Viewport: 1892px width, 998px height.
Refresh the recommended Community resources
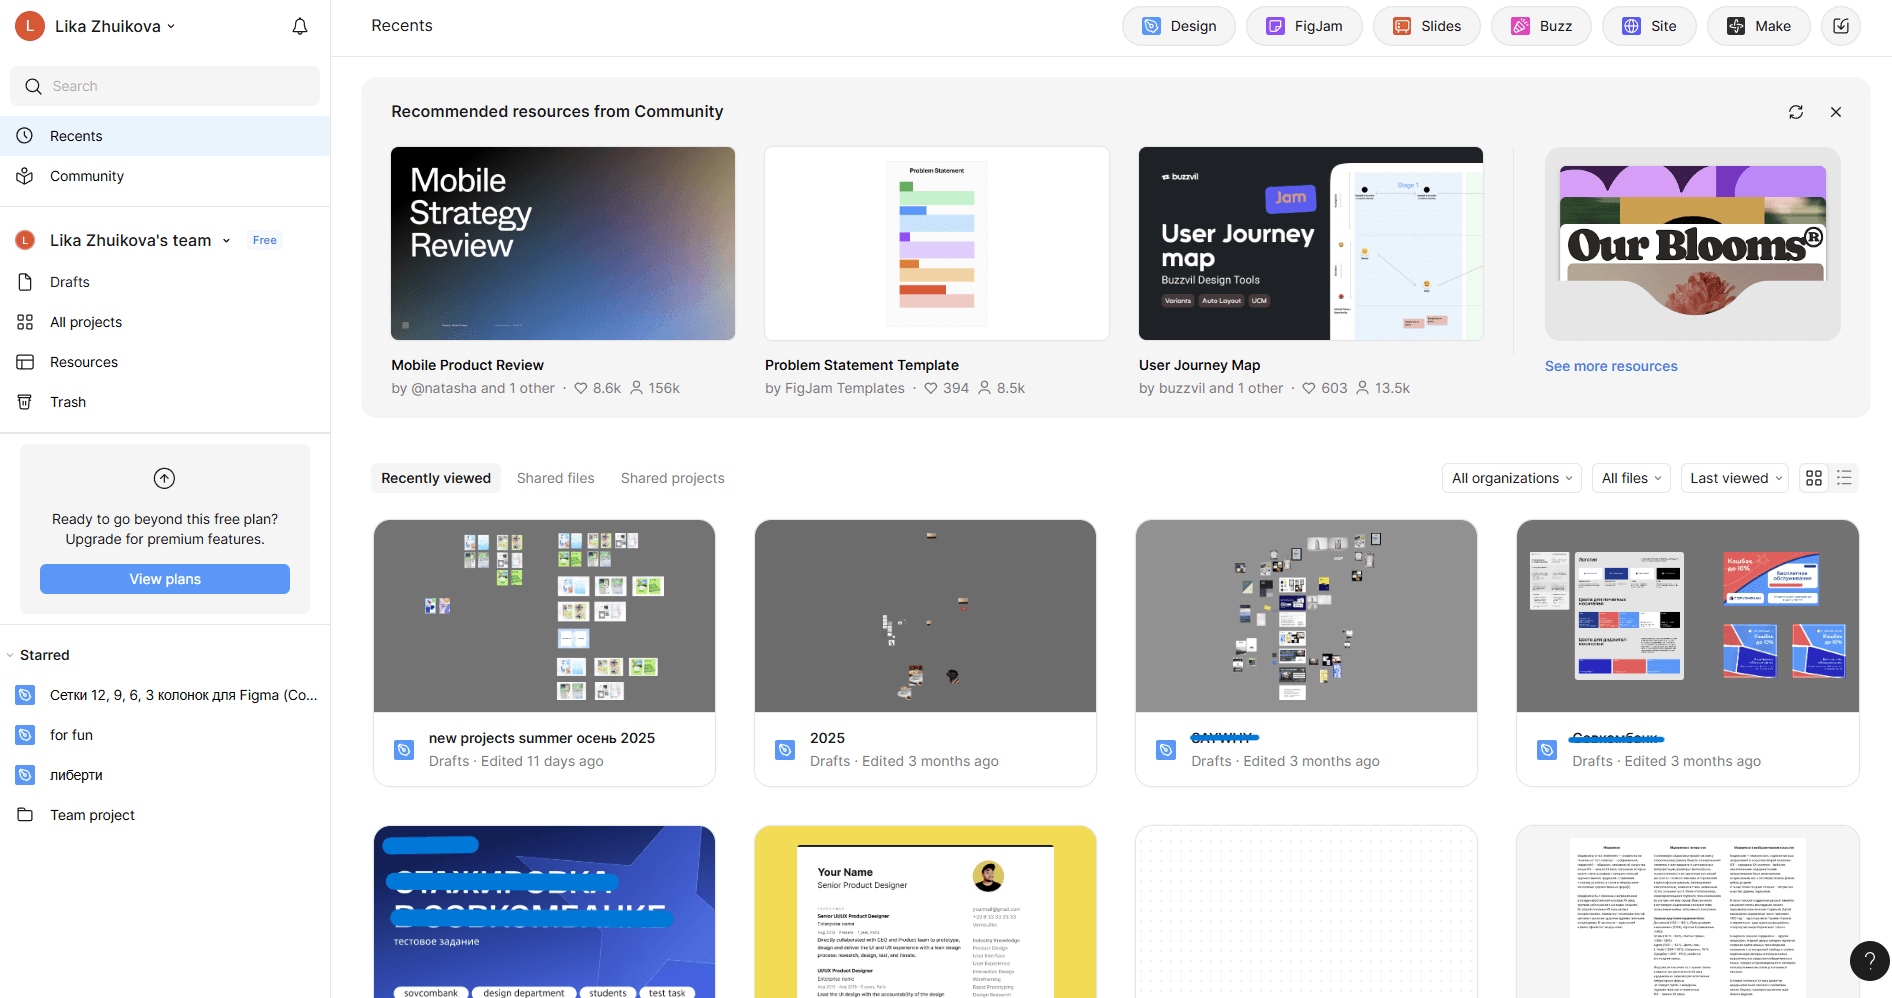[1796, 112]
